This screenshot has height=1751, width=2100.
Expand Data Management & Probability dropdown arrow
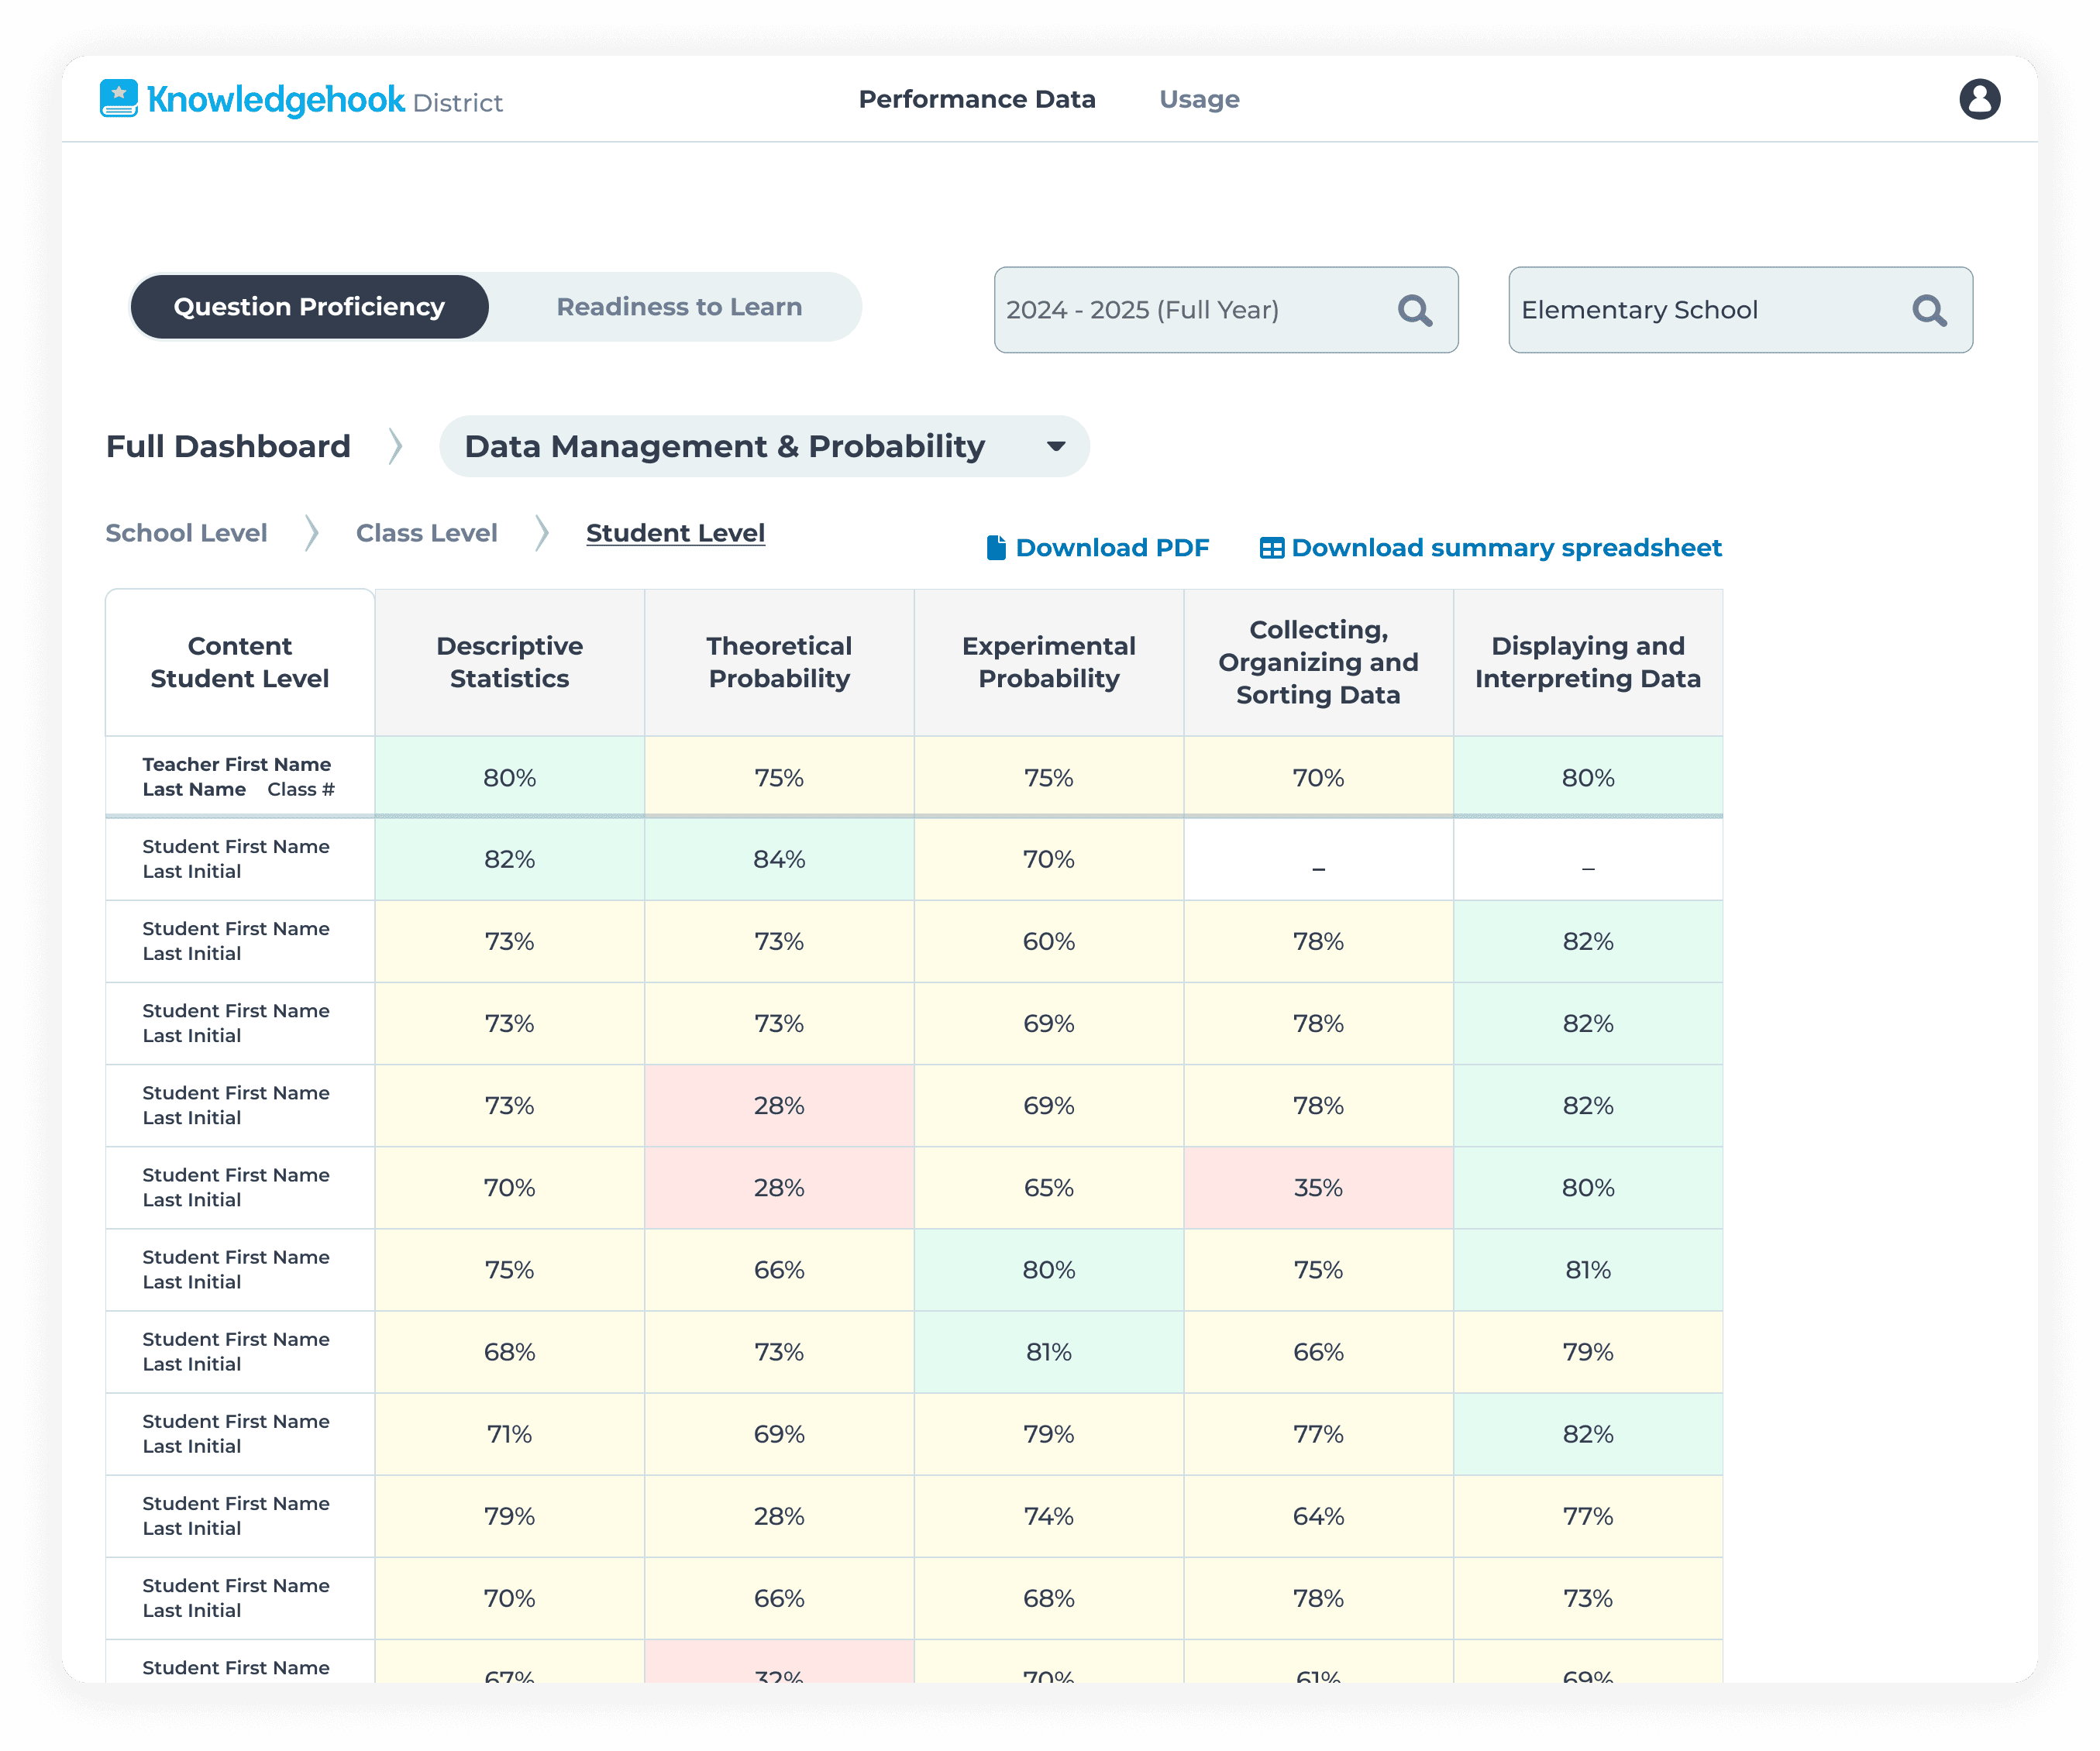[x=1055, y=446]
